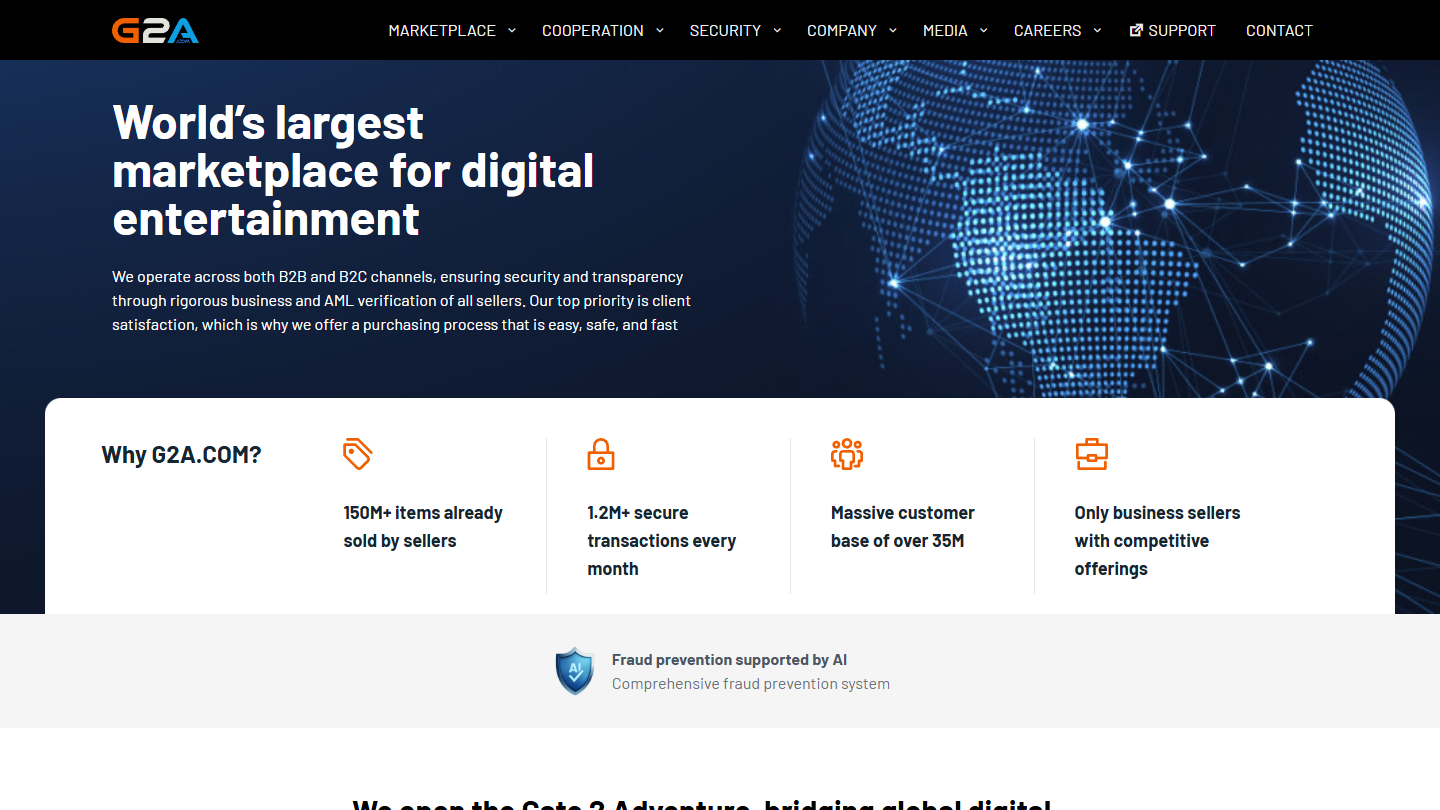This screenshot has height=810, width=1440.
Task: Expand the Careers dropdown chevron
Action: click(1097, 30)
